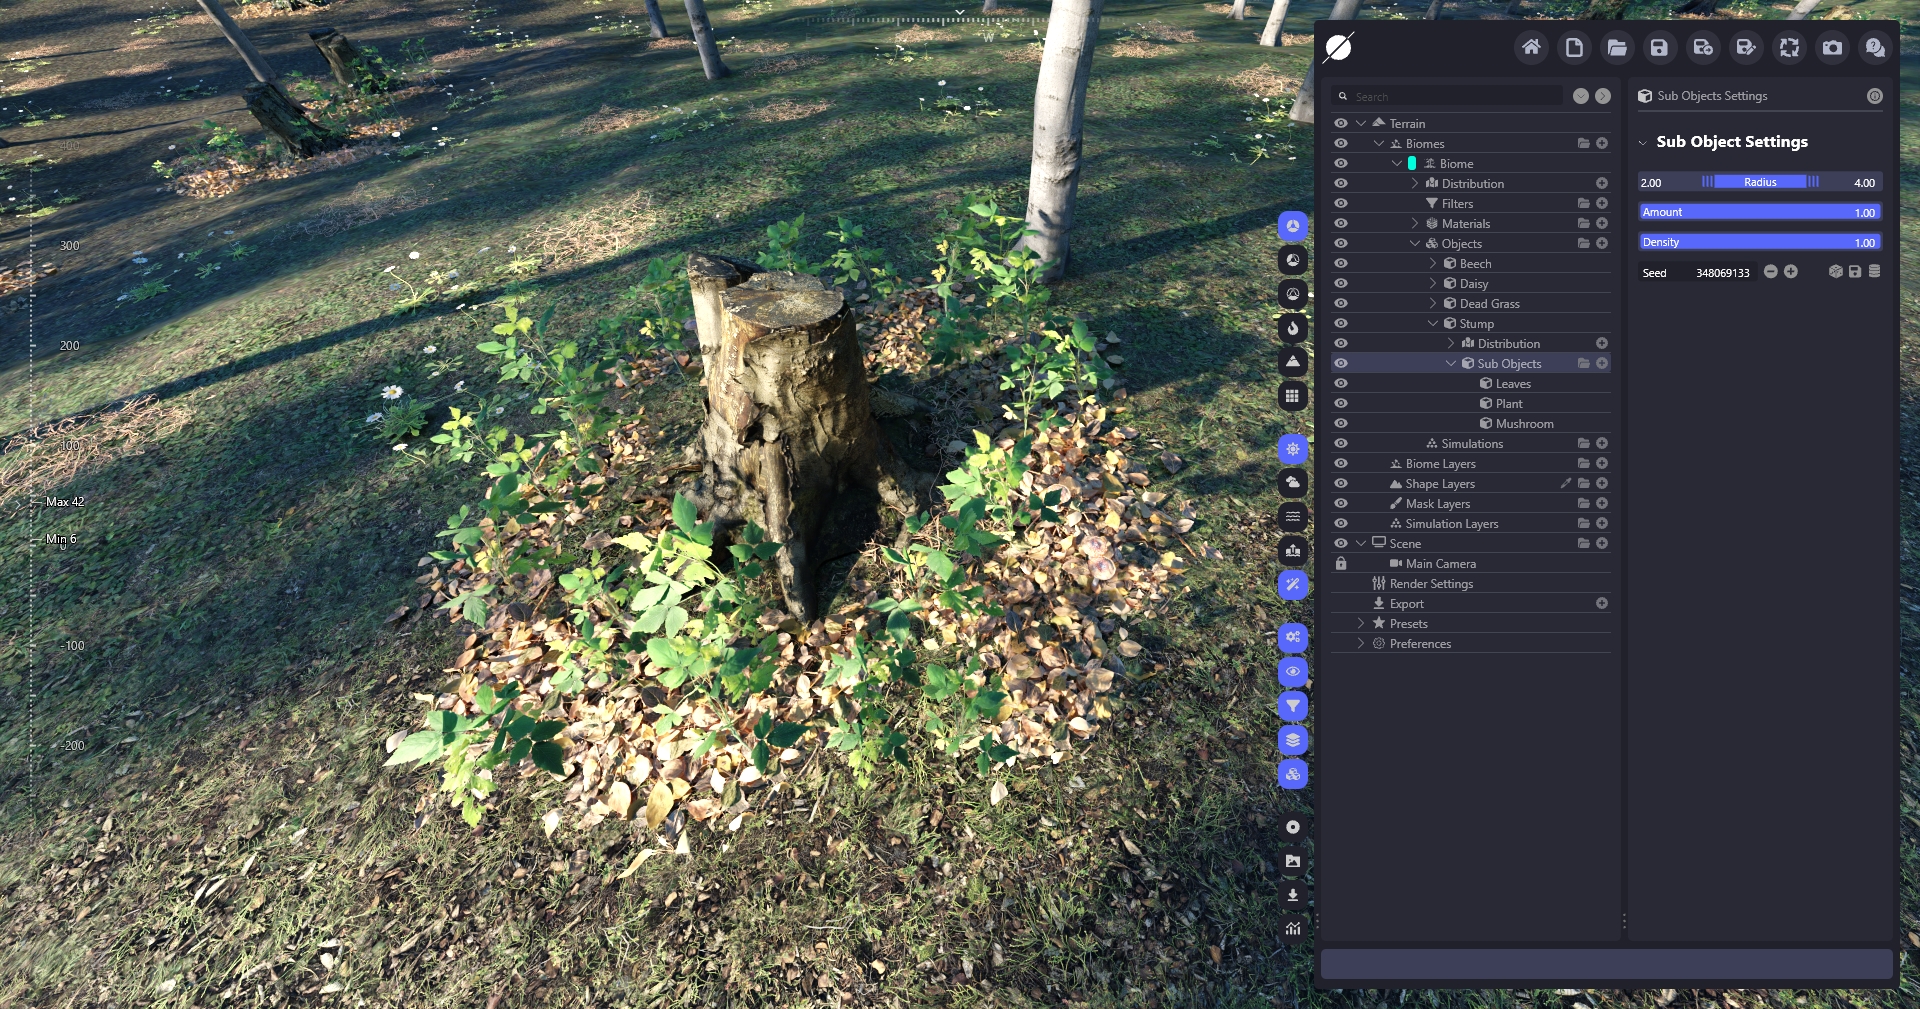The image size is (1920, 1009).
Task: Collapse the Stump object node
Action: [x=1433, y=324]
